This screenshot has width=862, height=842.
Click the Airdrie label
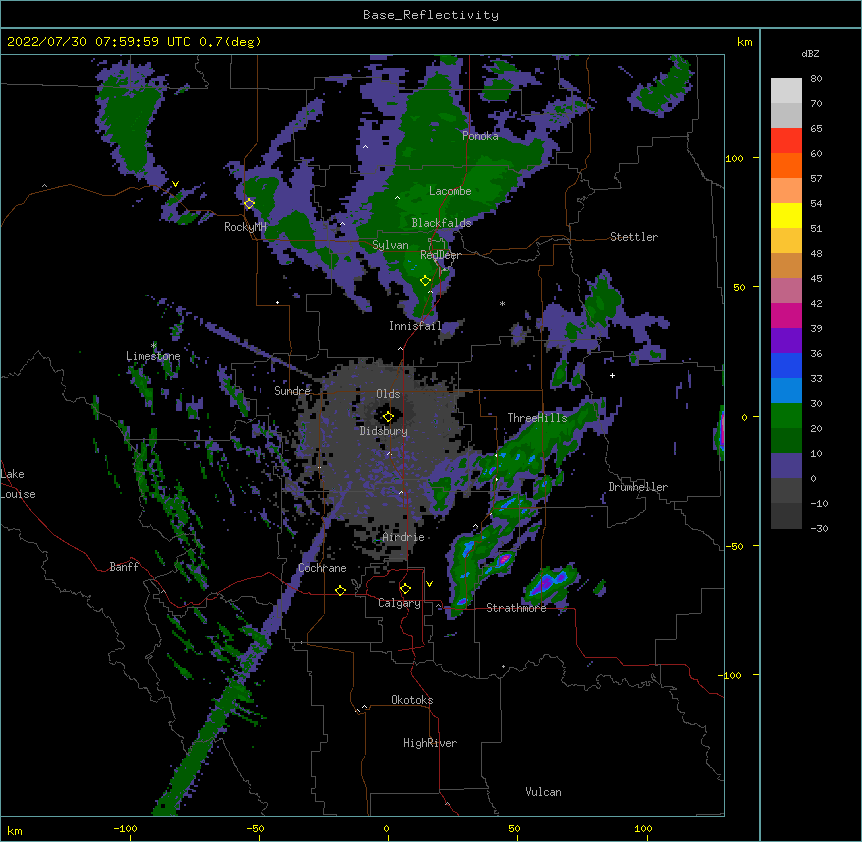403,537
